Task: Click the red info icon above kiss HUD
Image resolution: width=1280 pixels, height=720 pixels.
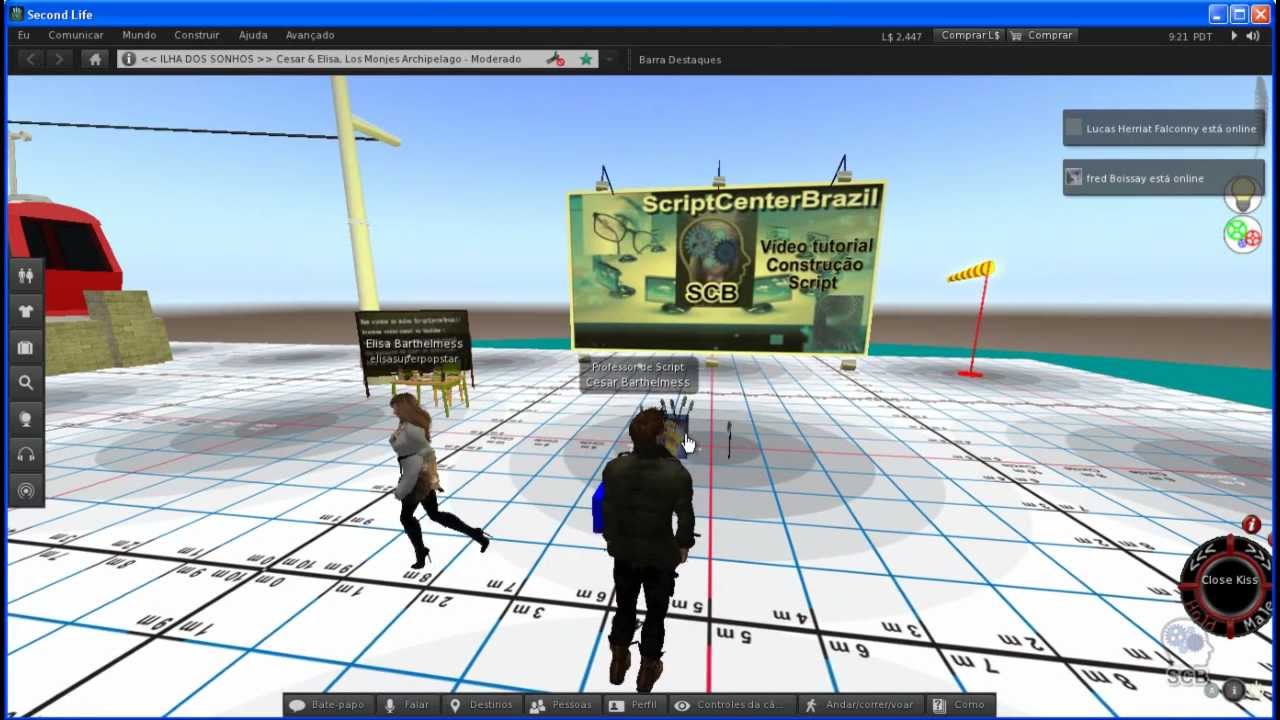Action: [1251, 524]
